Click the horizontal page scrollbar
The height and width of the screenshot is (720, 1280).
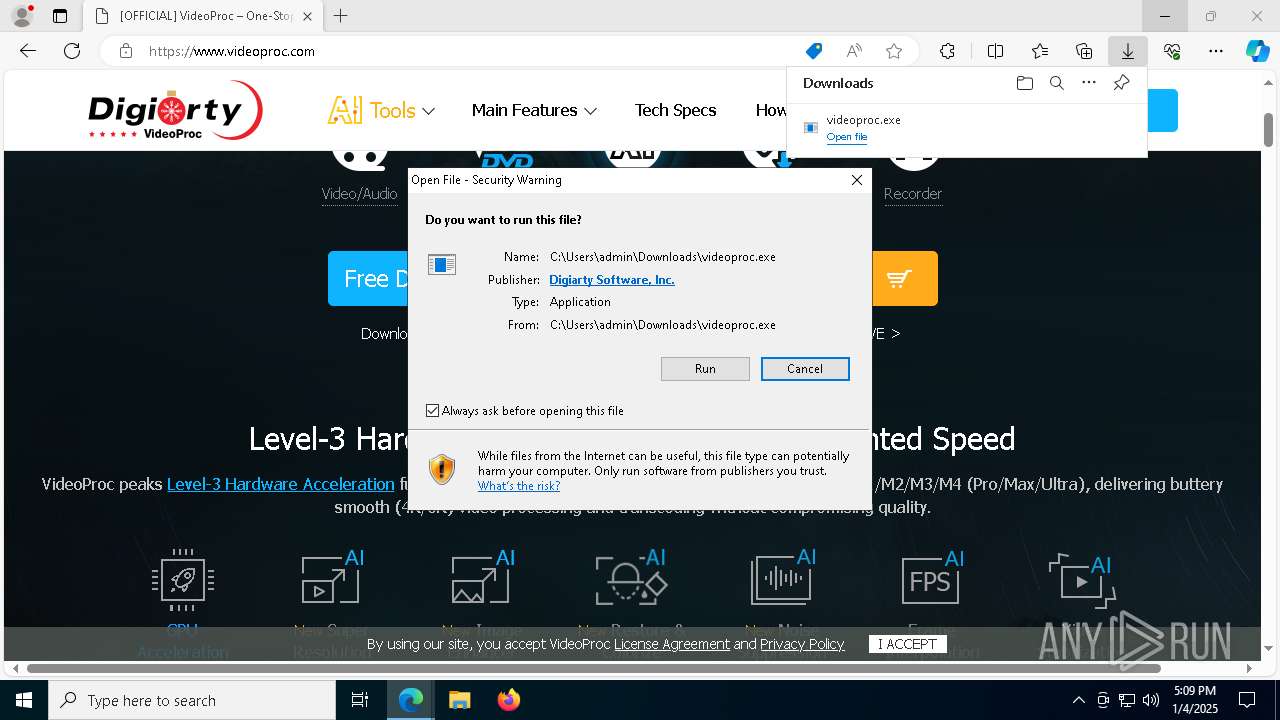(594, 668)
